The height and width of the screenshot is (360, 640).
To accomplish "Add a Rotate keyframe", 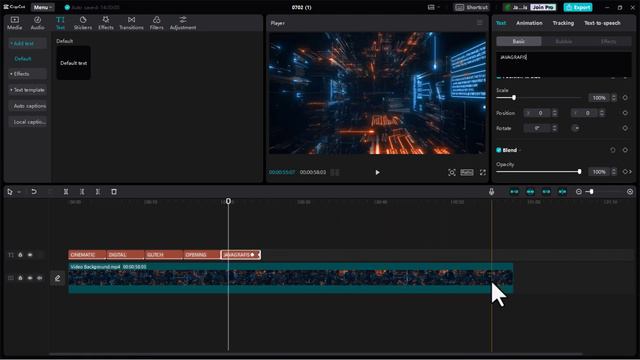I will pyautogui.click(x=625, y=128).
